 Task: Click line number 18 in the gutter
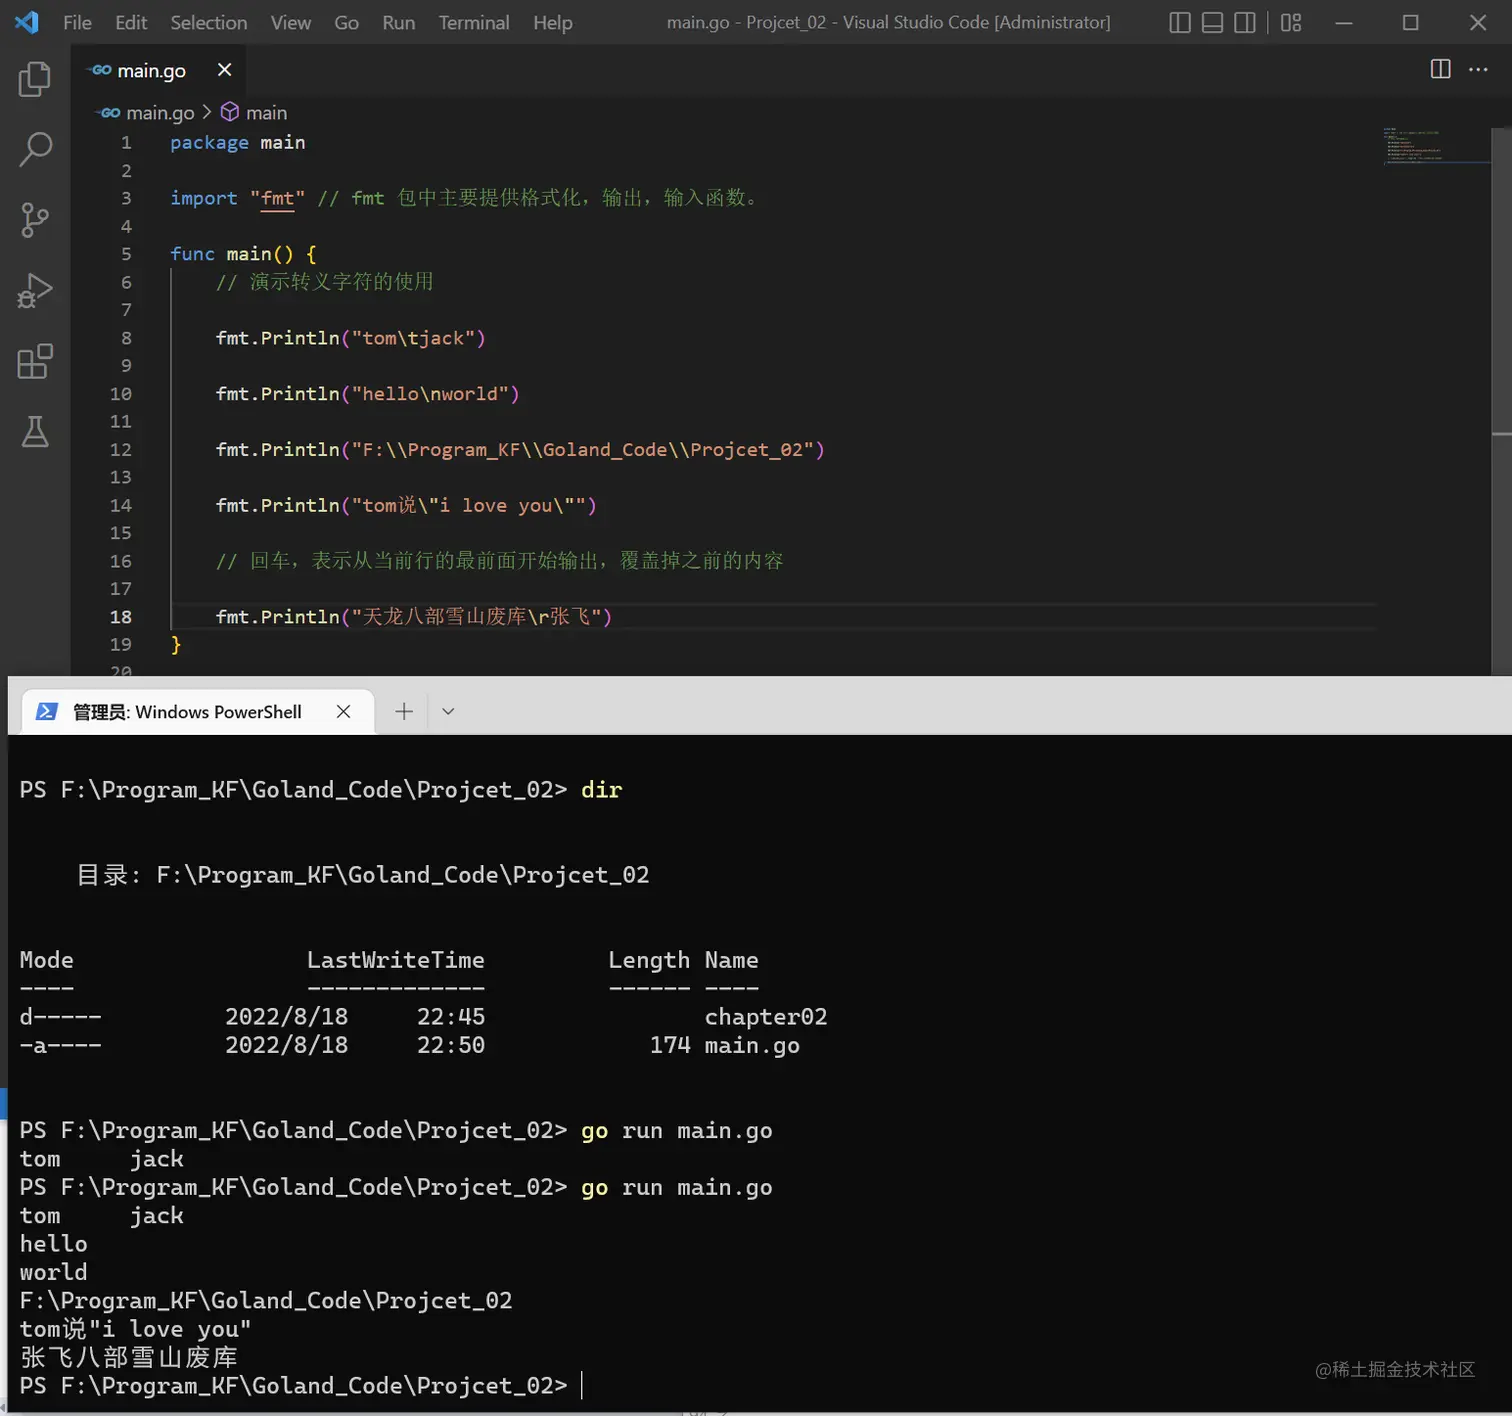[x=121, y=617]
